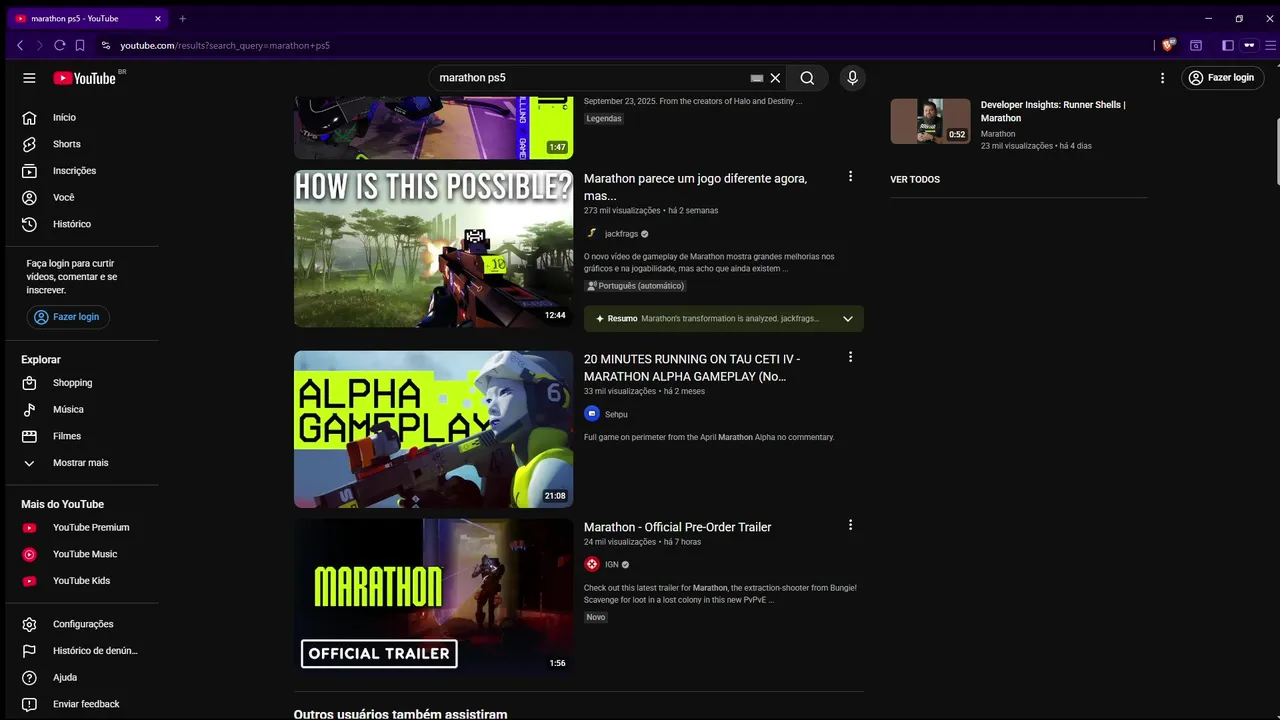Image resolution: width=1280 pixels, height=720 pixels.
Task: Click the Explorar section heading
Action: [x=41, y=360]
